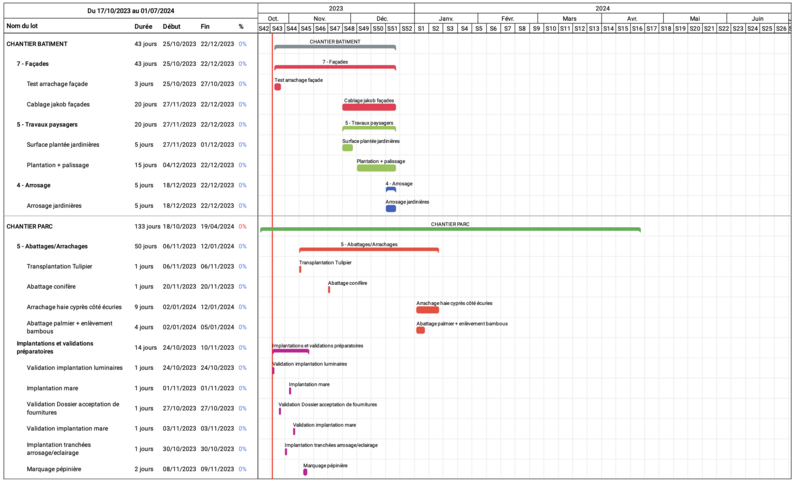Click the Nom du lot column header
The width and height of the screenshot is (800, 498).
(22, 26)
